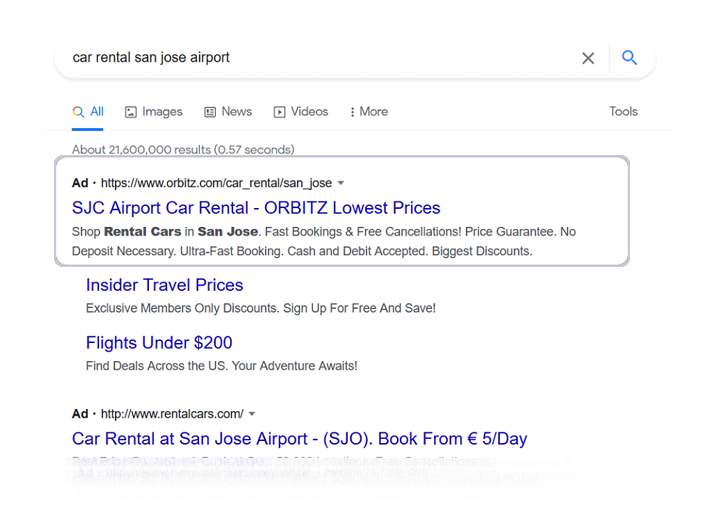Open Car Rental at San Jose Airport link
Image resolution: width=716 pixels, height=512 pixels.
coord(299,439)
